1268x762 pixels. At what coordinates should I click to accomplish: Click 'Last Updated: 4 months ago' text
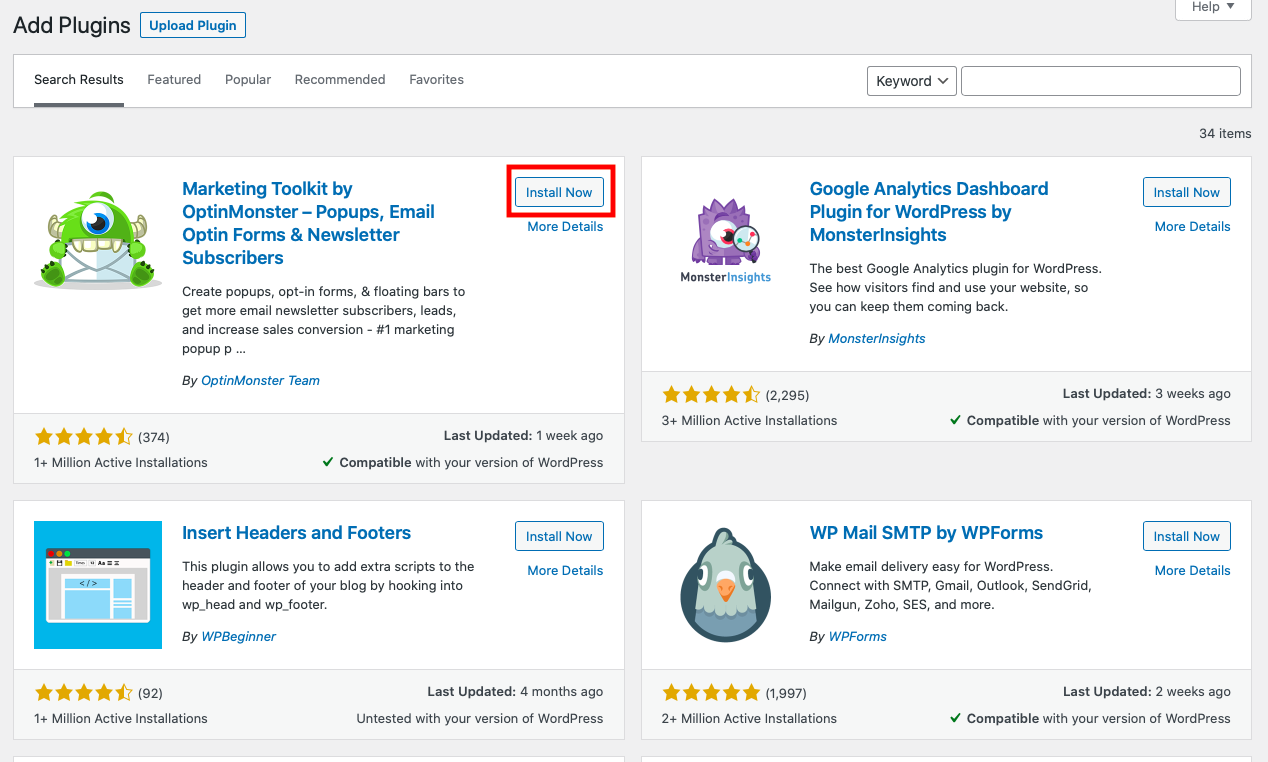point(515,692)
